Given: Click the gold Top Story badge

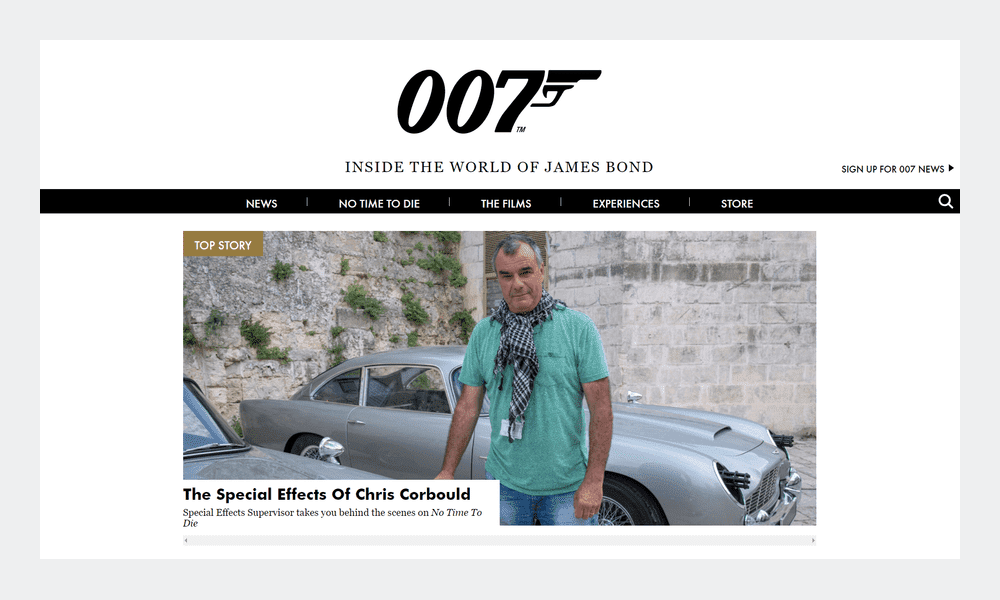Looking at the screenshot, I should [223, 244].
